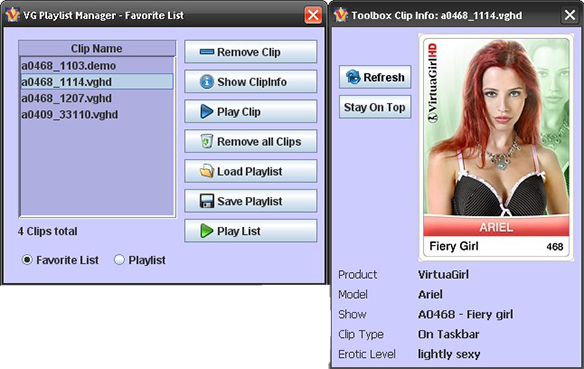584x369 pixels.
Task: Select clip a0409_33110.vghd in the list
Action: (97, 114)
